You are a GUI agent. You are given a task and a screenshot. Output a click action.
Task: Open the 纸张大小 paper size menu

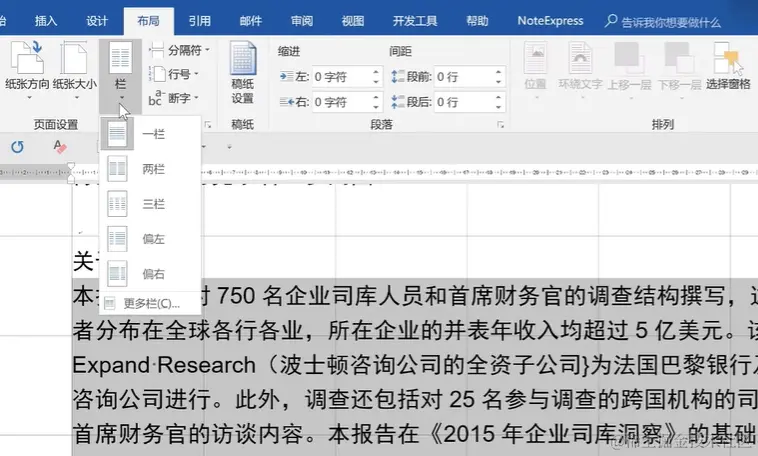point(74,70)
